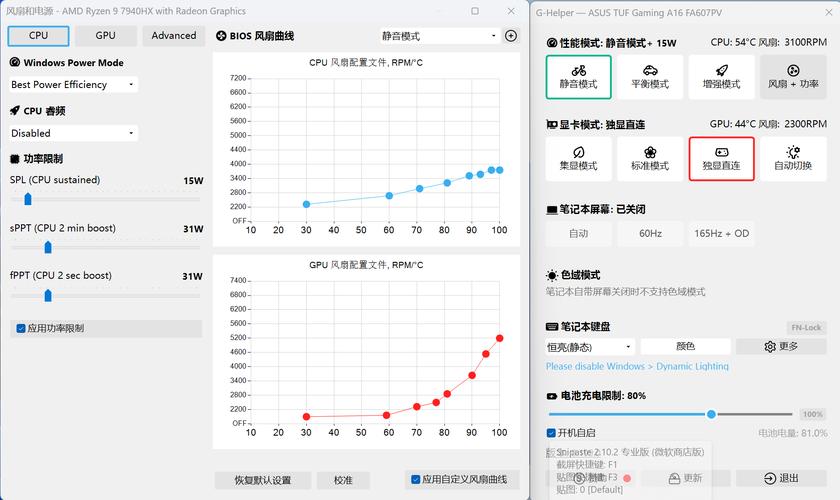The image size is (840, 500).
Task: Switch to the GPU tab
Action: pos(106,36)
